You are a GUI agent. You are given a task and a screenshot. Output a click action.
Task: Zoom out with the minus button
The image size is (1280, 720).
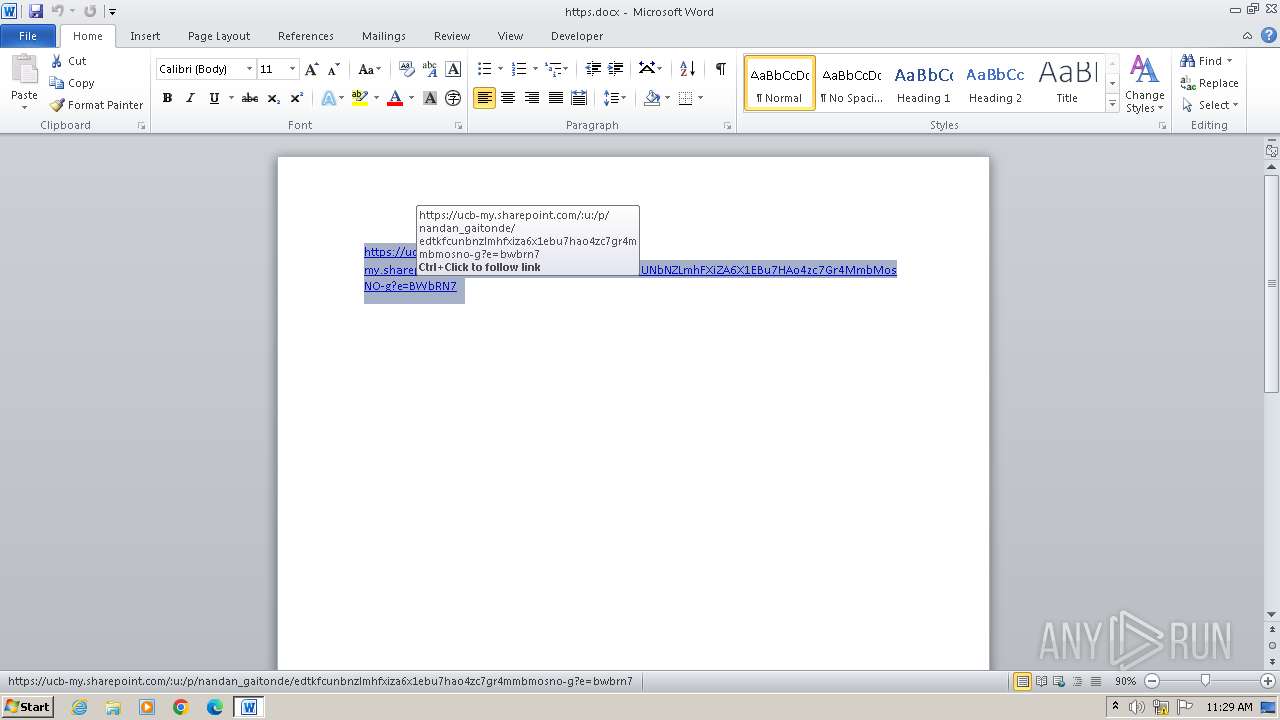[x=1151, y=681]
